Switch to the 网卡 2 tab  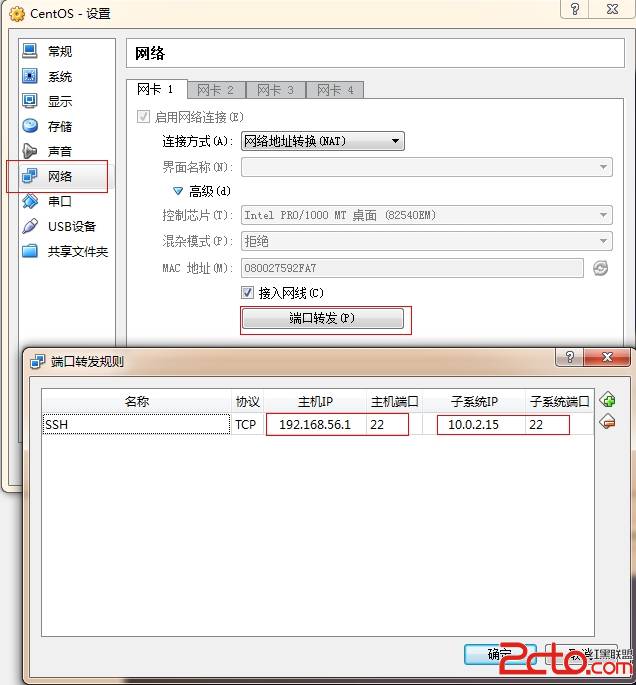[x=216, y=90]
